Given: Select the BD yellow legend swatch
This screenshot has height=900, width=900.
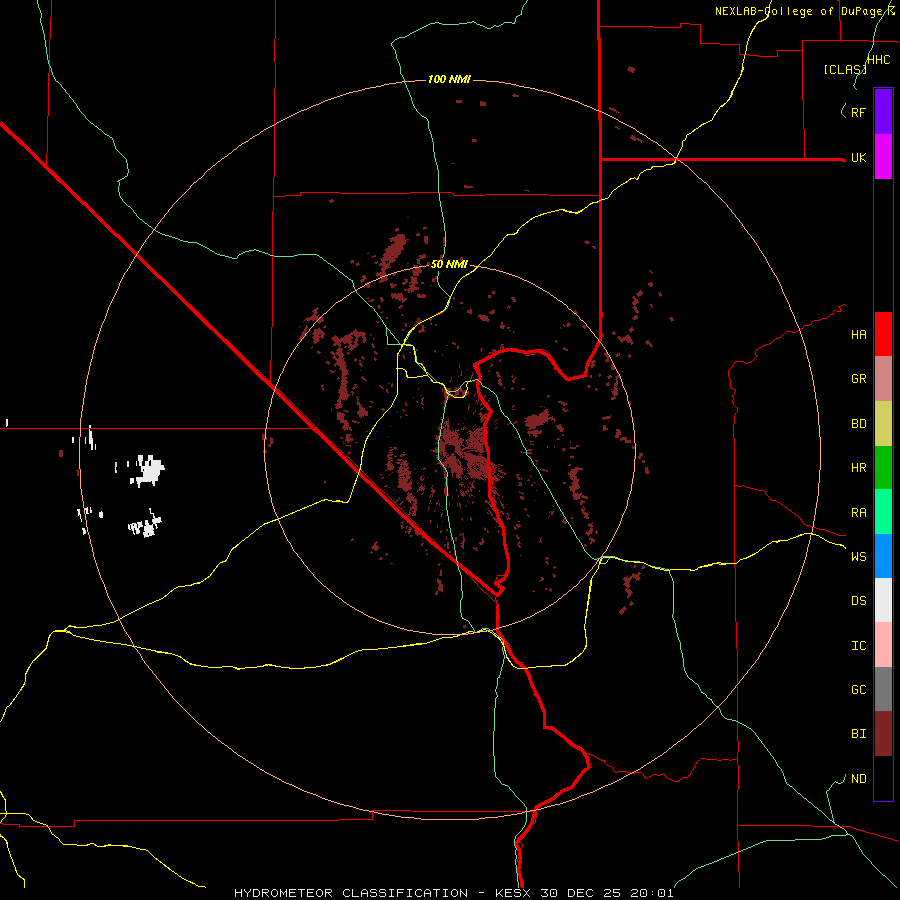Looking at the screenshot, I should (883, 424).
